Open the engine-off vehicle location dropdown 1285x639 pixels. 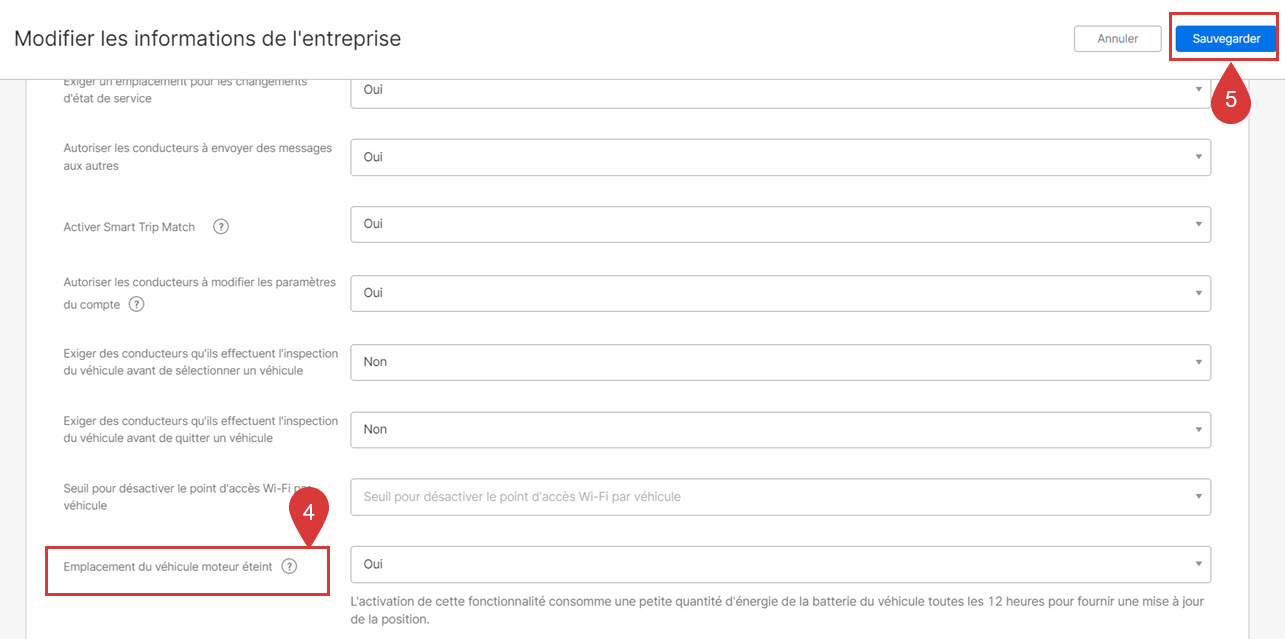tap(780, 564)
